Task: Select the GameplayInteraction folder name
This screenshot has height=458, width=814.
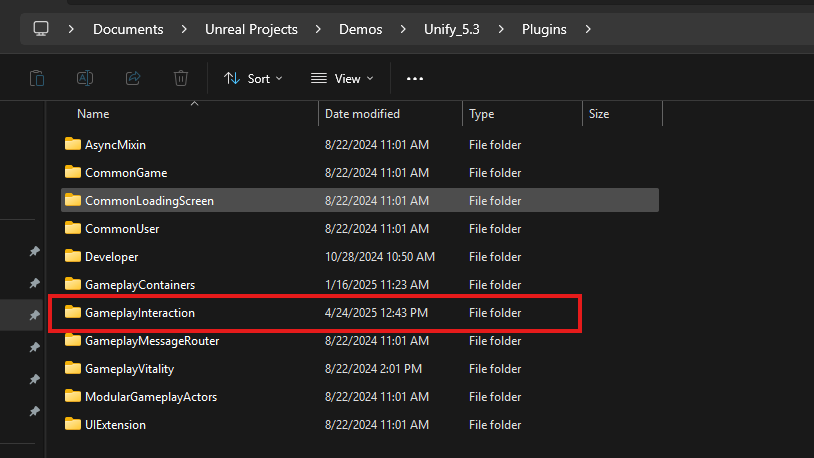Action: pos(140,313)
